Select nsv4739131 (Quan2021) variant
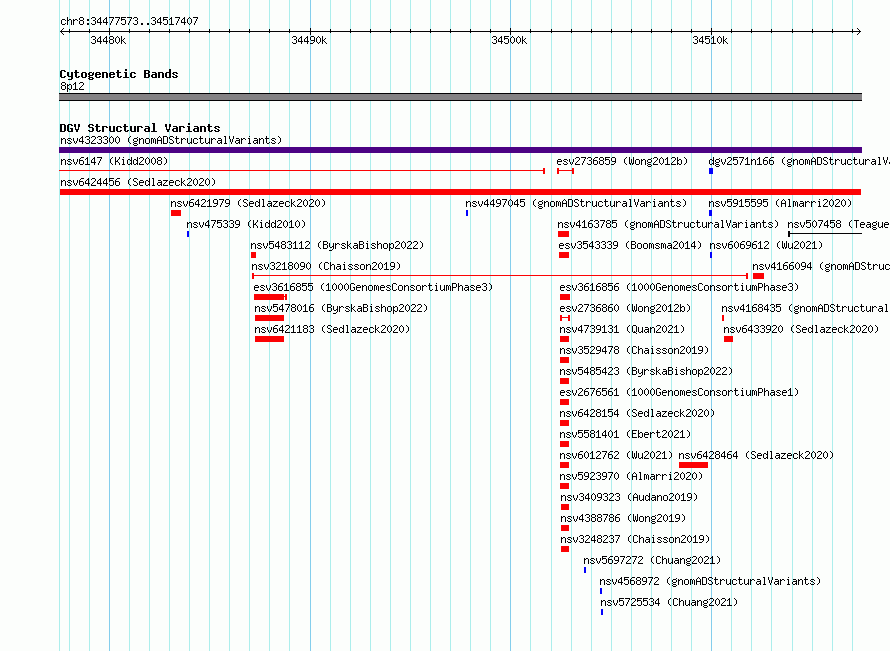 coord(622,329)
